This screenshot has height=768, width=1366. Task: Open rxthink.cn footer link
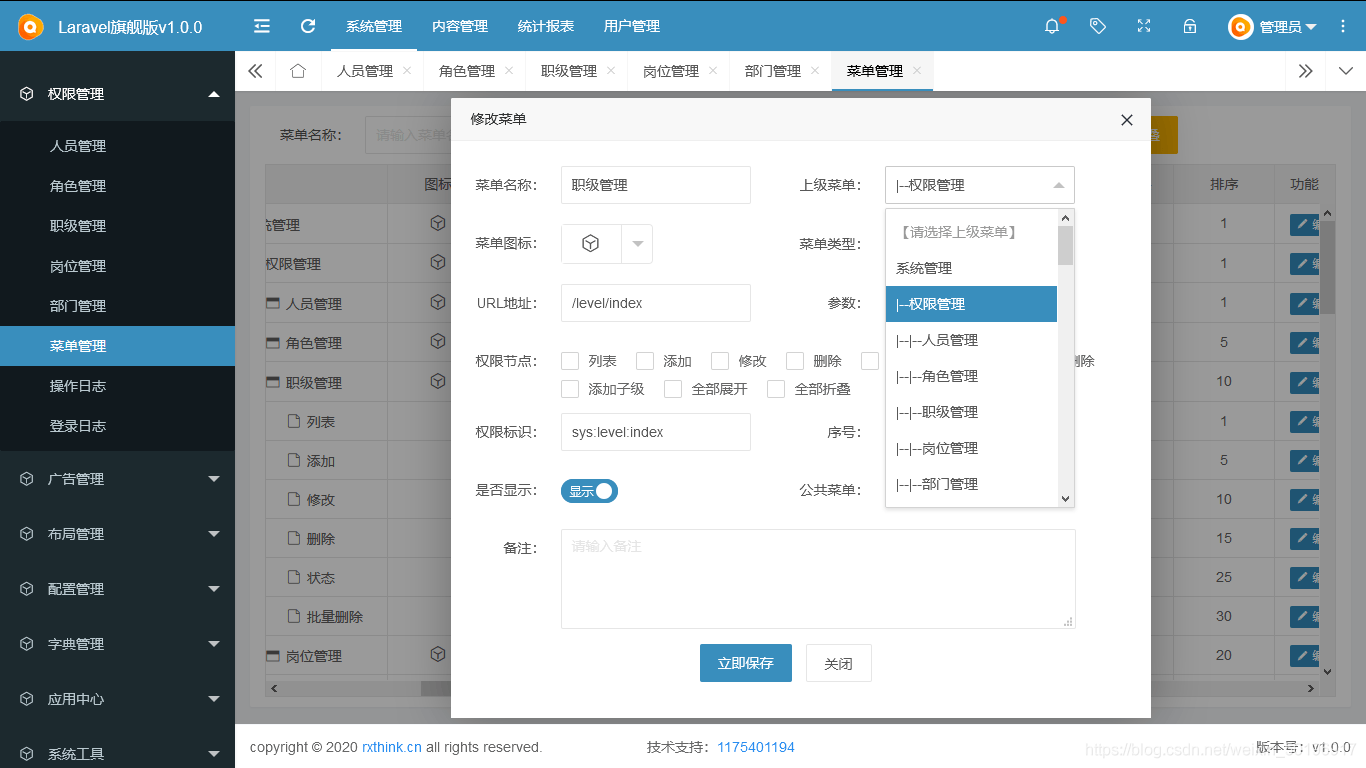tap(391, 747)
